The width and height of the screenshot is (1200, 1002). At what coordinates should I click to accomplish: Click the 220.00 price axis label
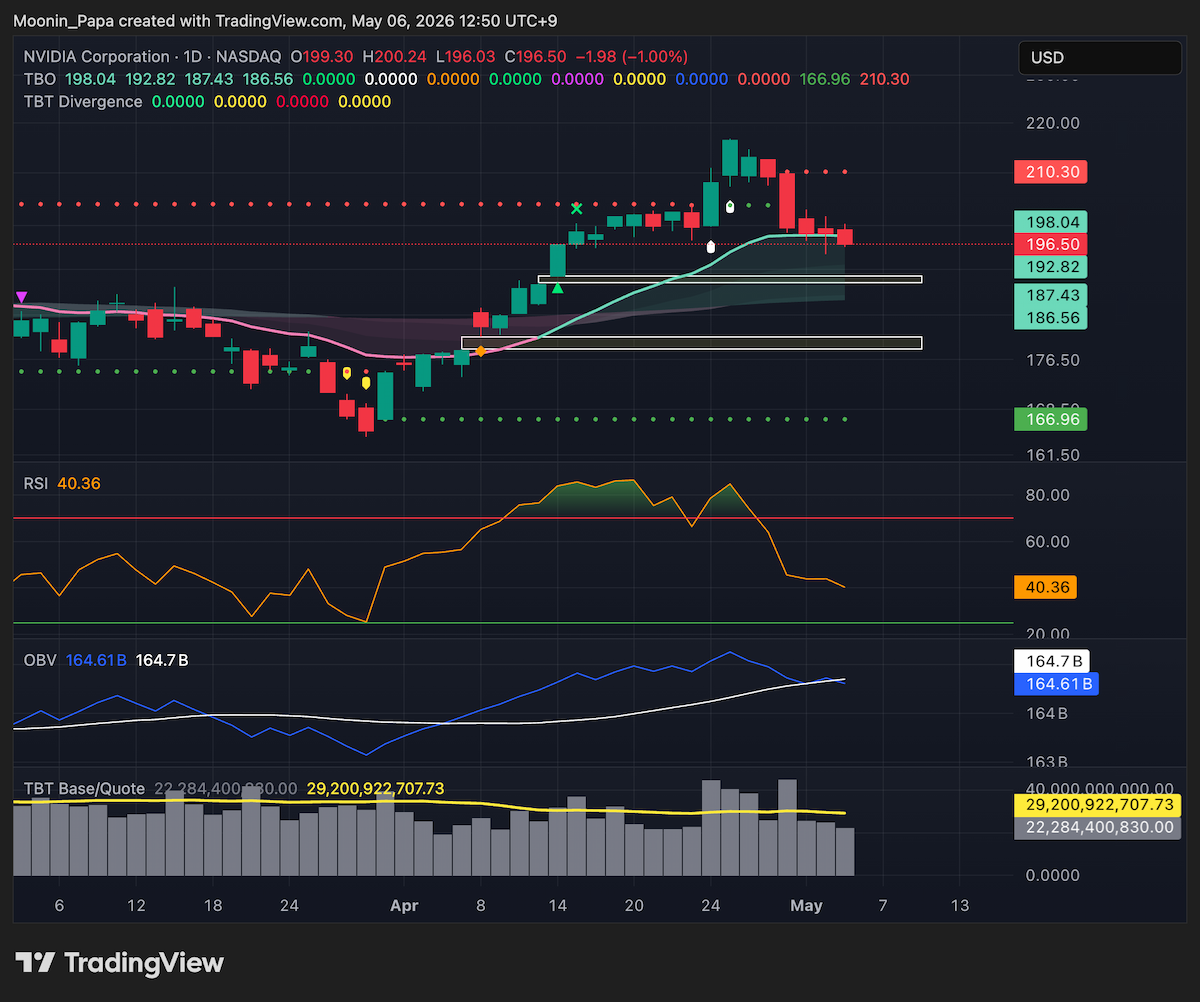click(1055, 123)
